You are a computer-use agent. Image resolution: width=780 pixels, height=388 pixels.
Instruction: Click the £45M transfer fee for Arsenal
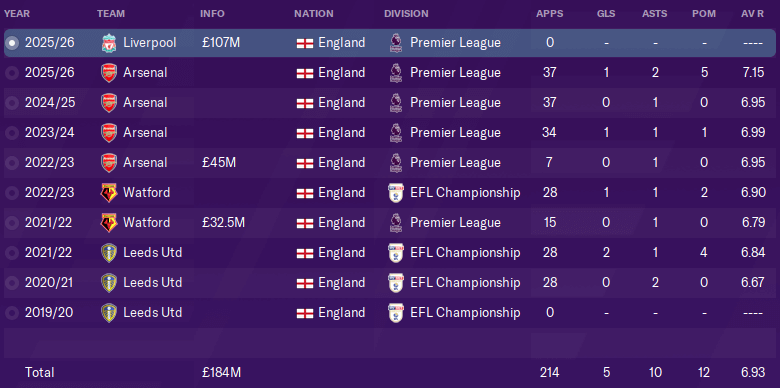(219, 163)
